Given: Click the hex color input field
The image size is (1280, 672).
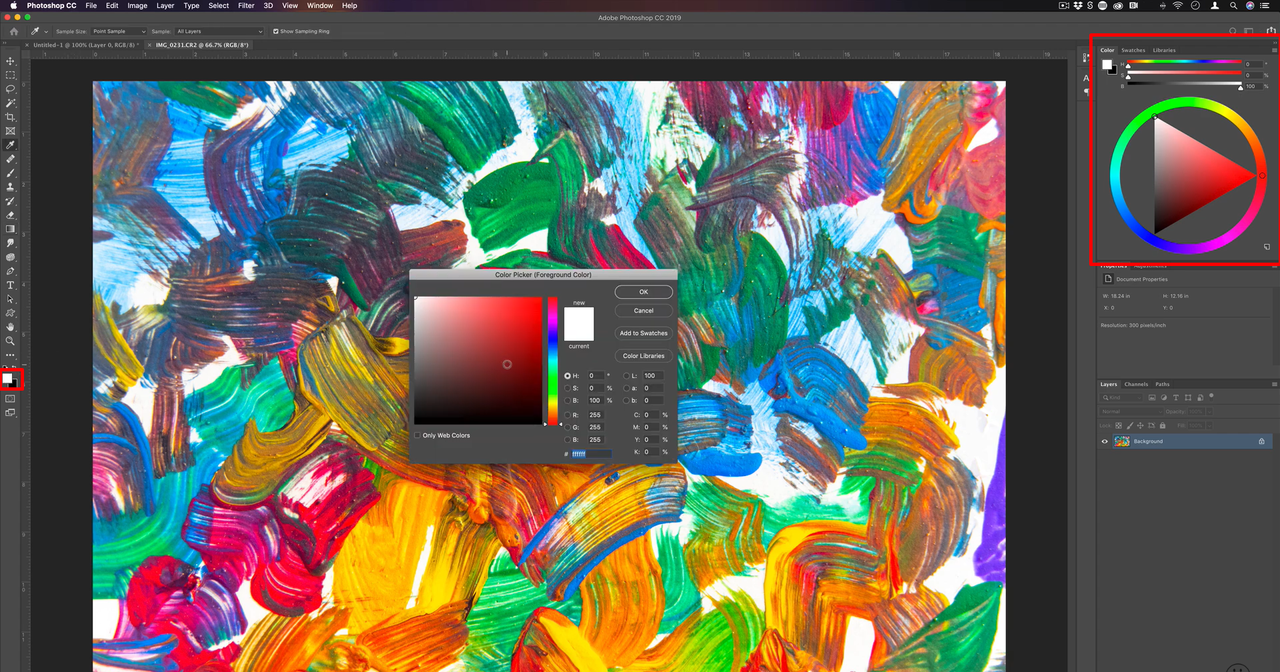Looking at the screenshot, I should [591, 454].
